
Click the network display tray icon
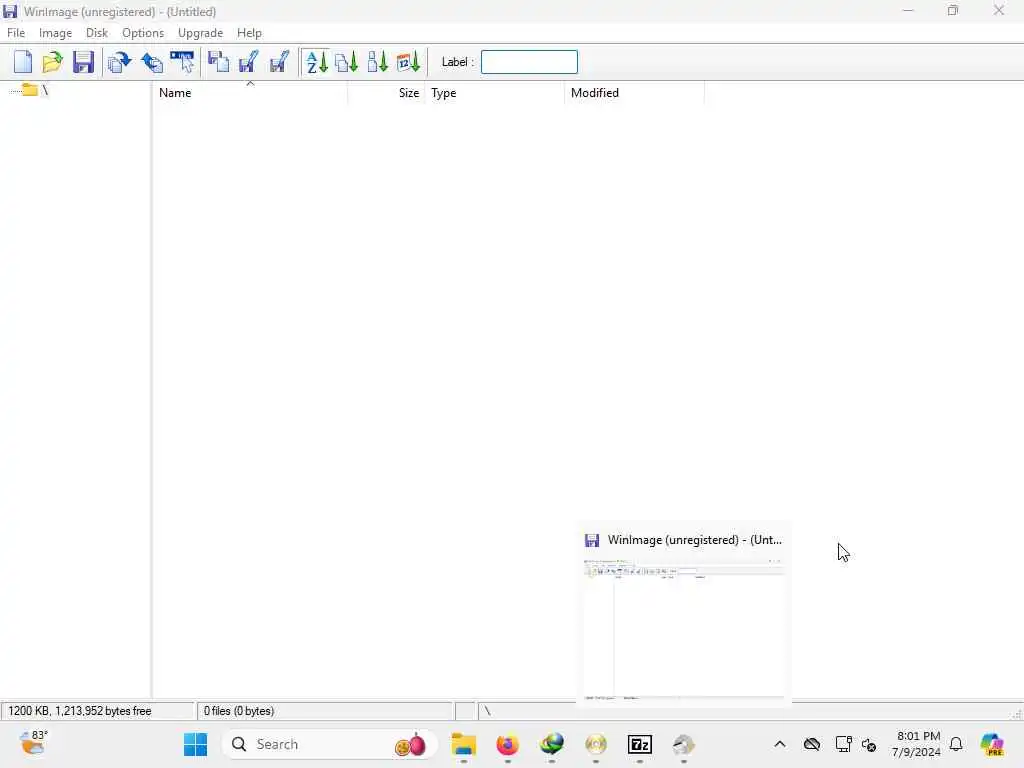tap(843, 744)
